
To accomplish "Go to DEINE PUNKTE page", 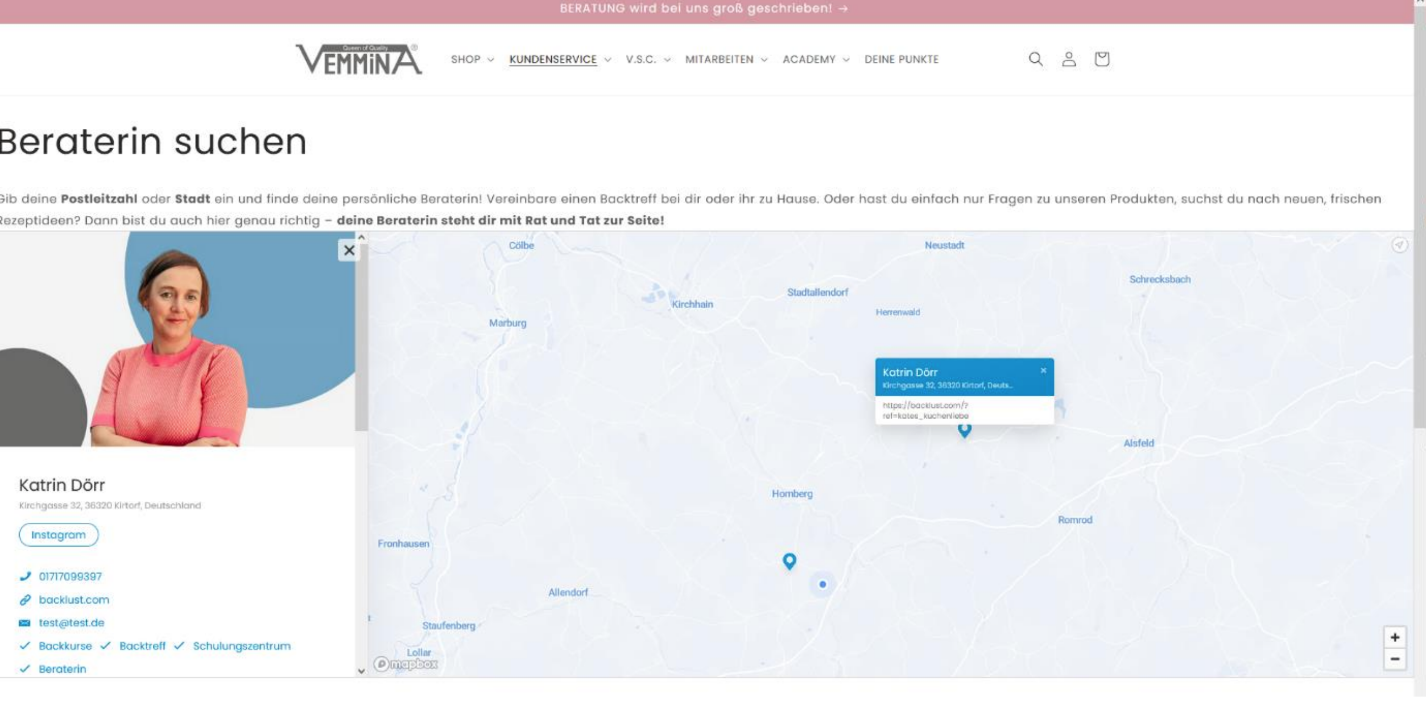I will point(901,59).
